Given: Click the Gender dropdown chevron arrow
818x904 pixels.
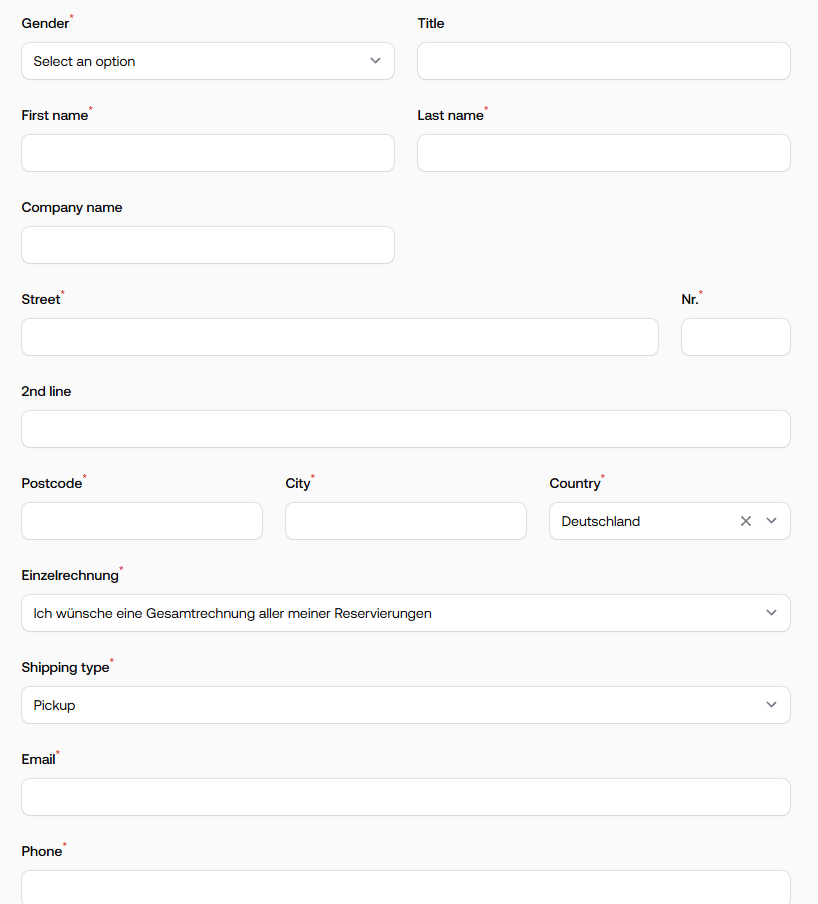Looking at the screenshot, I should (x=375, y=61).
